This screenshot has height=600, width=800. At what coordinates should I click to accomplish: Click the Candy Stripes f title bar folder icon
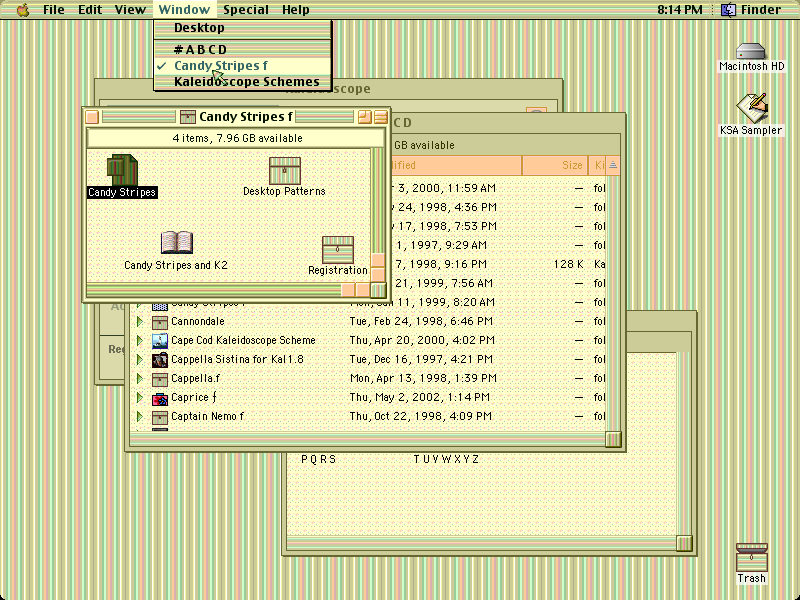point(188,117)
